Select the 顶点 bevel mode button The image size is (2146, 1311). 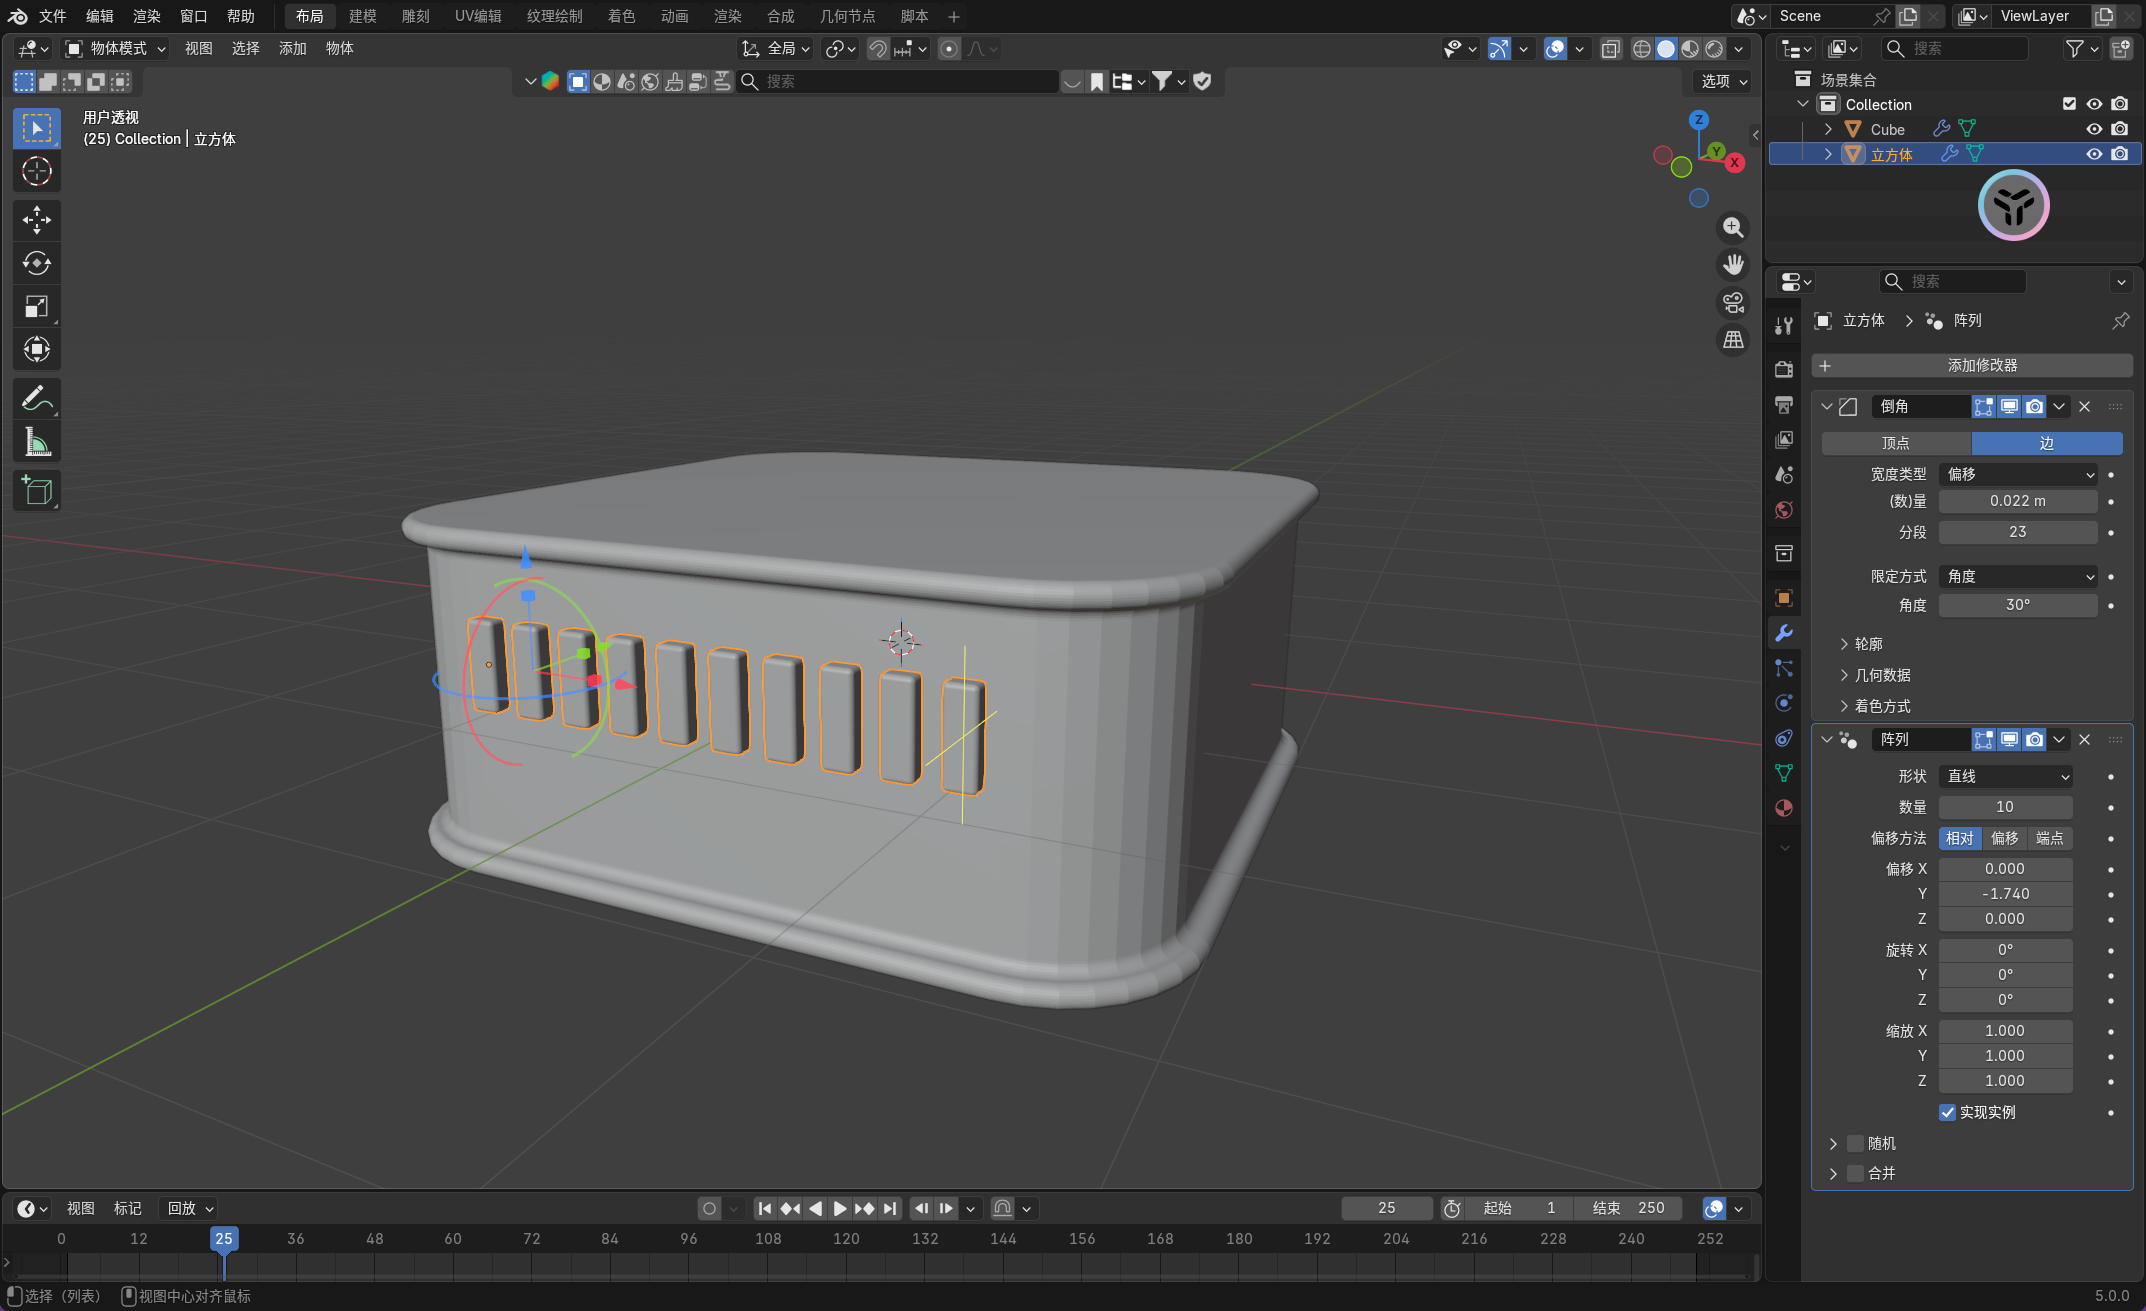pos(1895,443)
